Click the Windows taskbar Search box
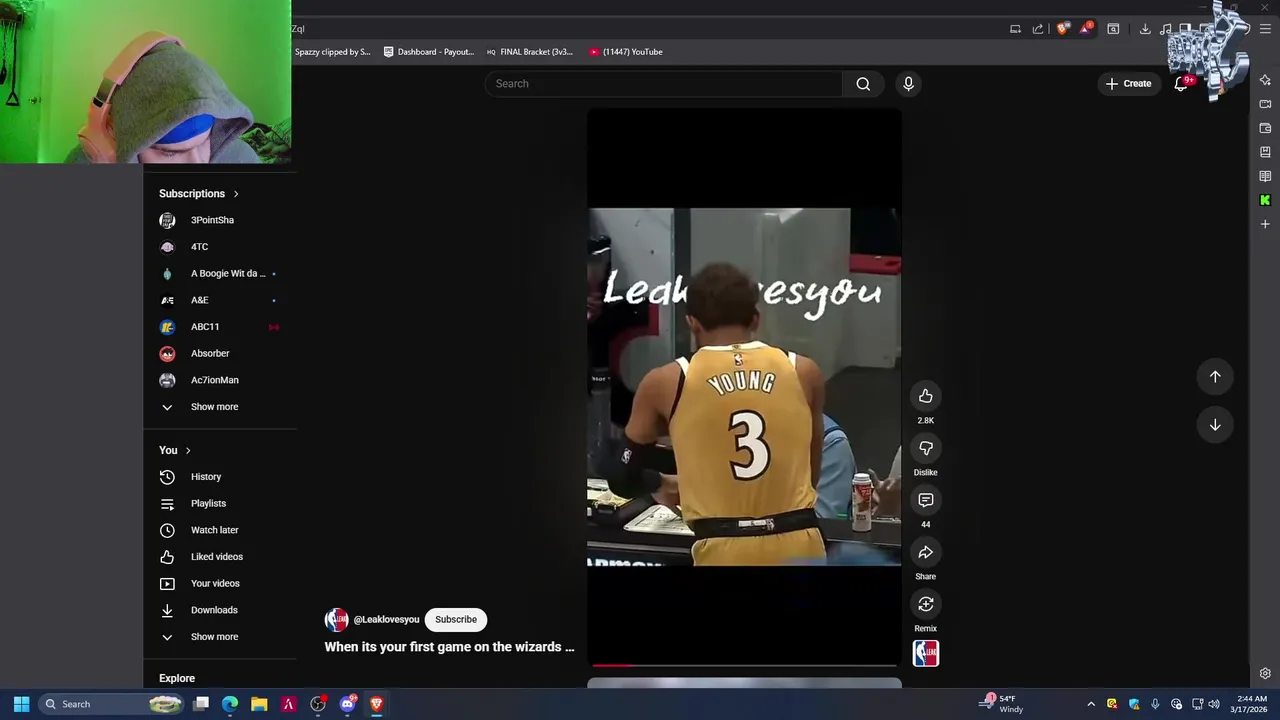 [x=112, y=704]
